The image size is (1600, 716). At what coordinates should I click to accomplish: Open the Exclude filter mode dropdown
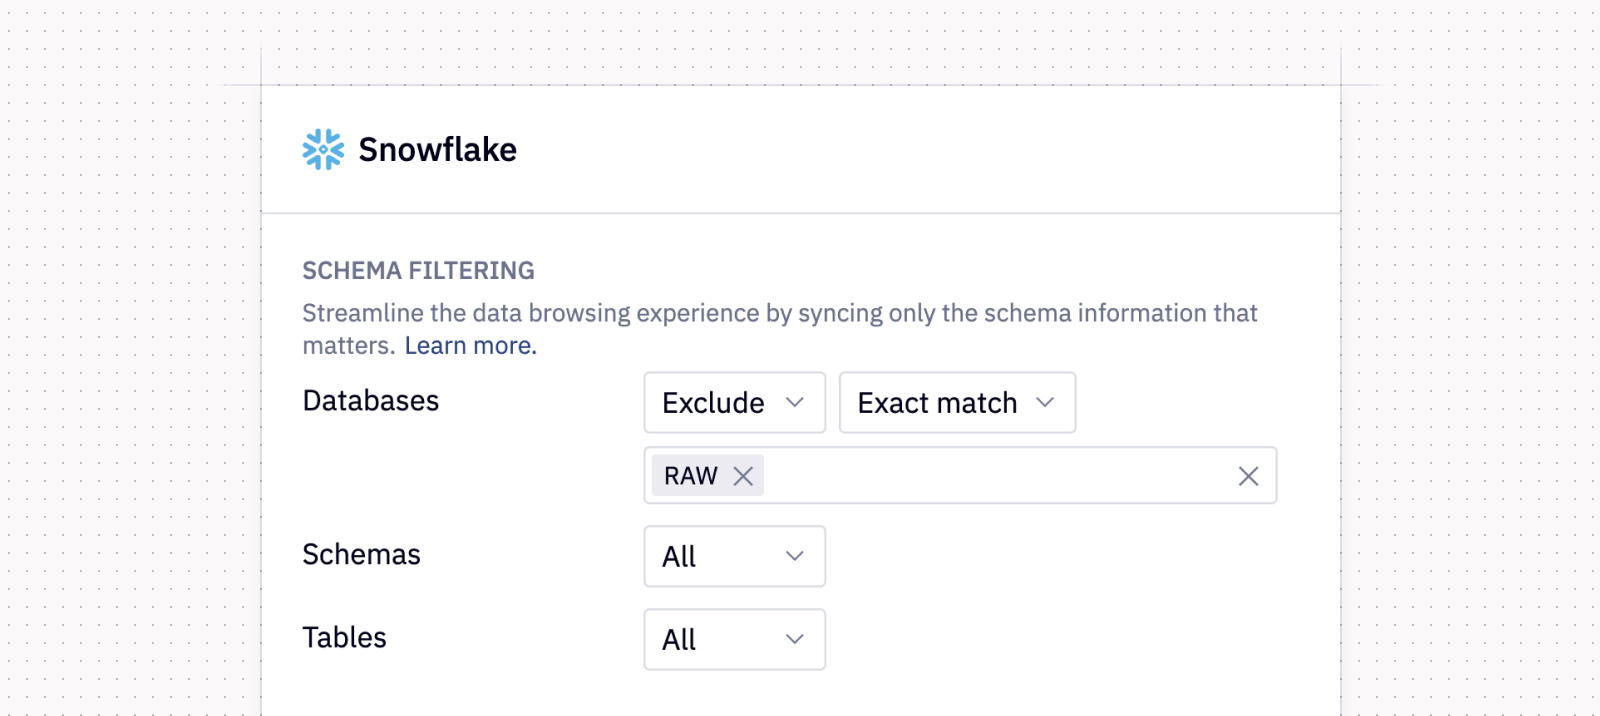[x=714, y=403]
